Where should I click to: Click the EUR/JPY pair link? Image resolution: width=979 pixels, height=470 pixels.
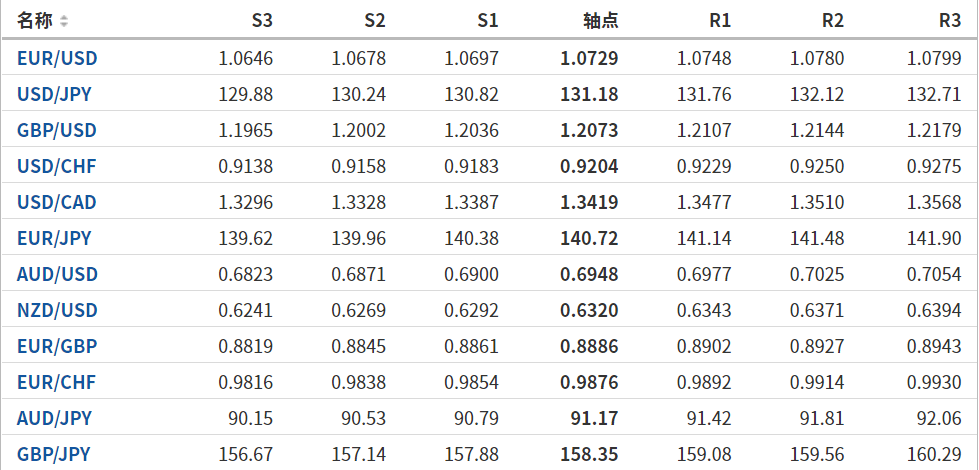click(54, 239)
